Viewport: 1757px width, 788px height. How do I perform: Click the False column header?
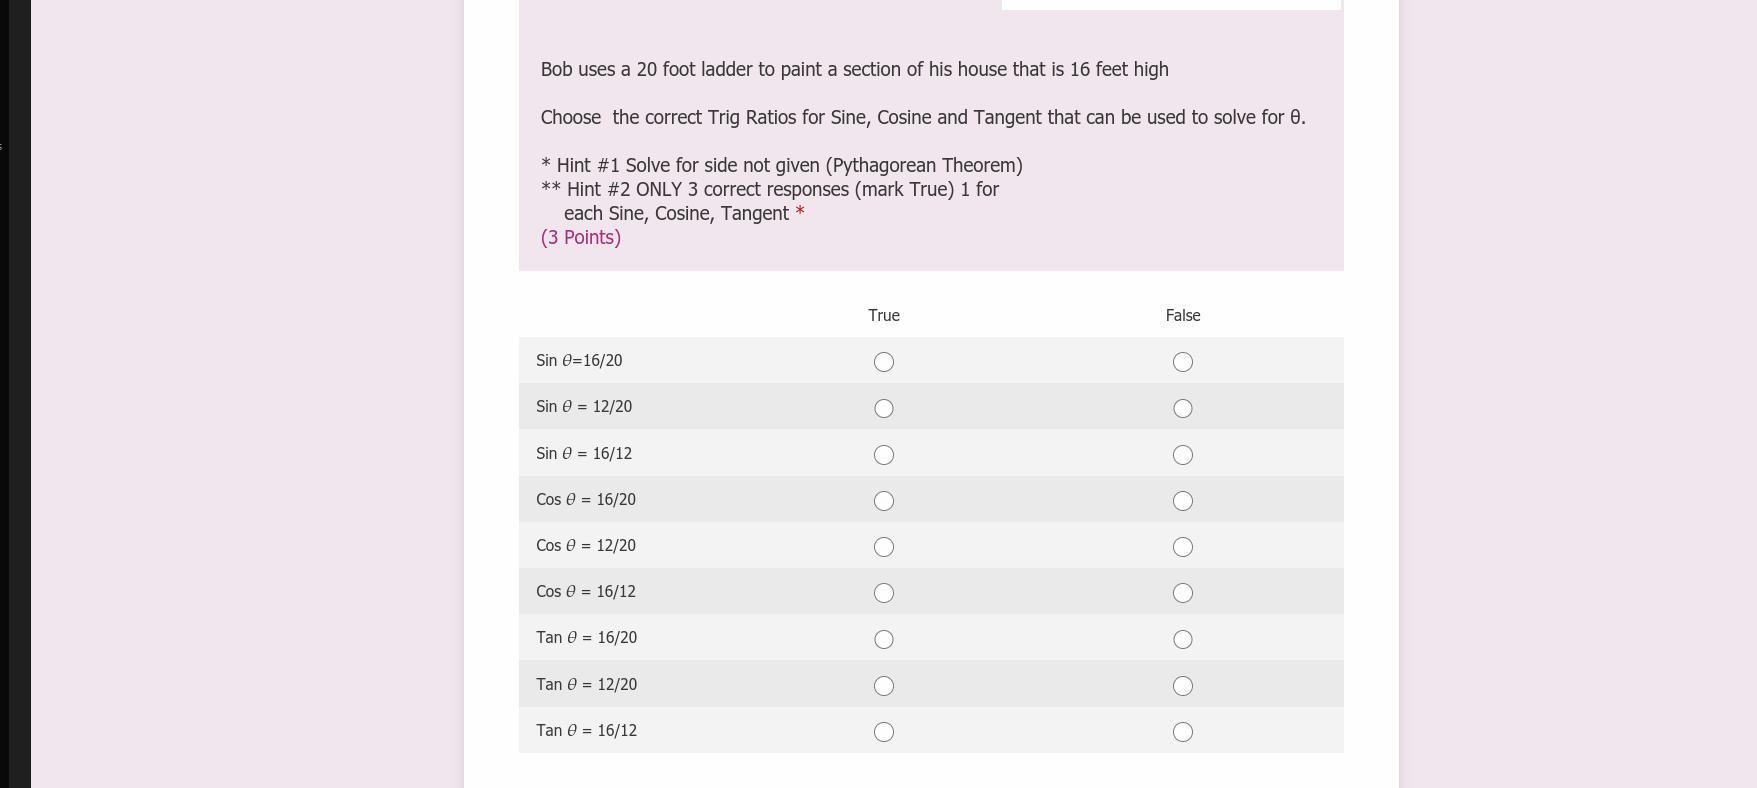coord(1182,316)
